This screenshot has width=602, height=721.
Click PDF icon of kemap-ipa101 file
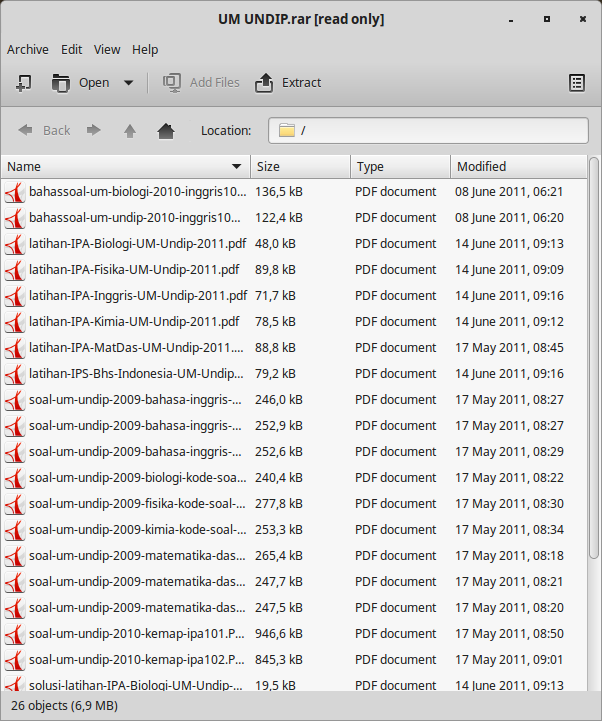pos(15,635)
